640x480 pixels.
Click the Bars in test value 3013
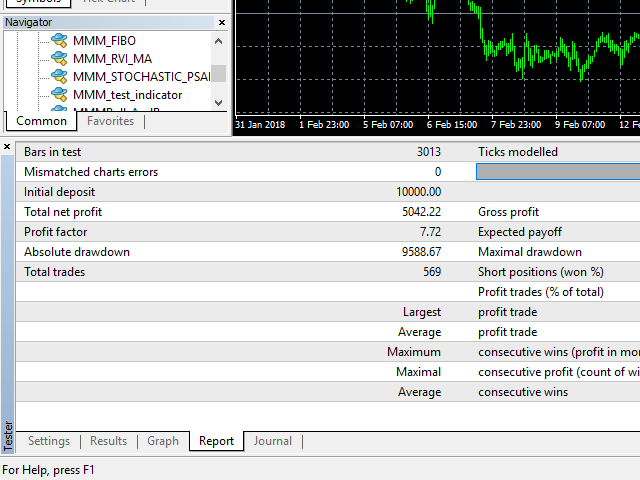click(x=429, y=152)
